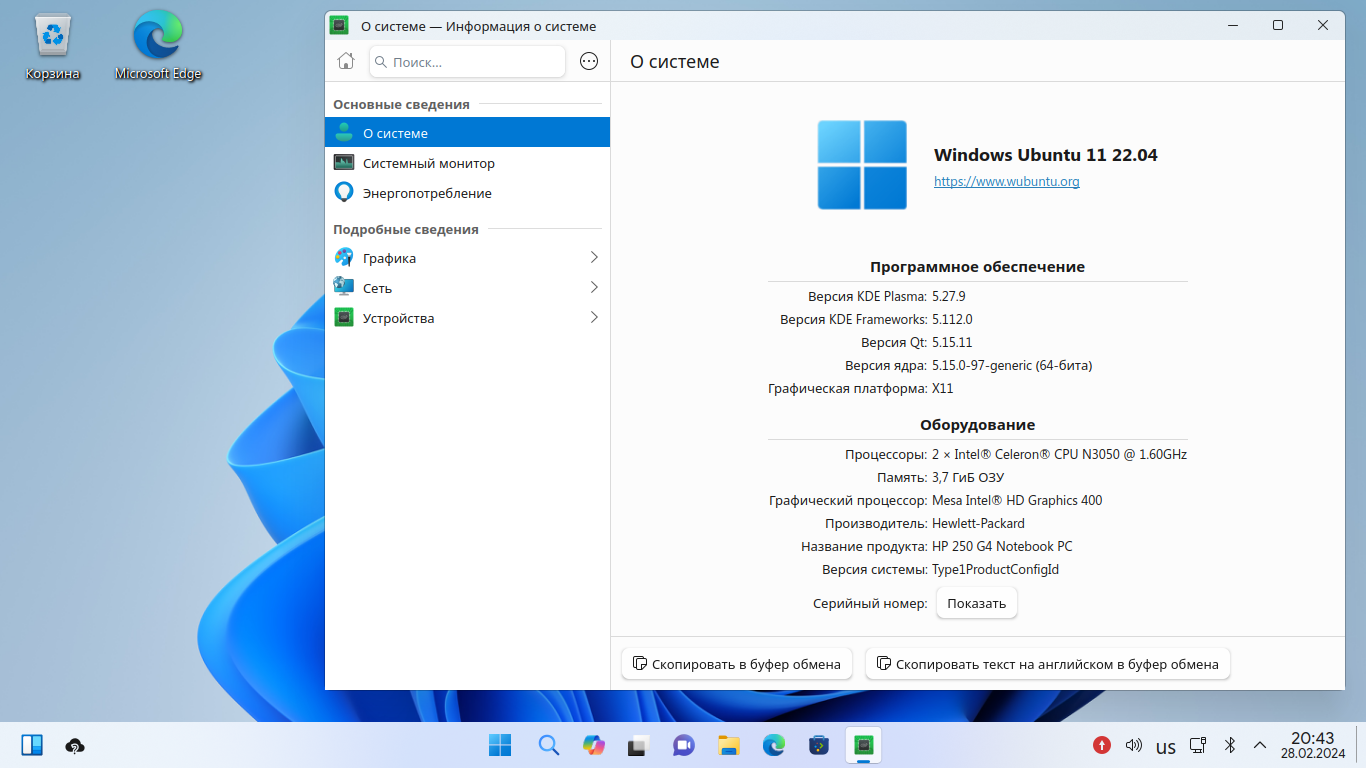This screenshot has height=768, width=1366.
Task: Expand the Устройства category arrow
Action: (x=594, y=318)
